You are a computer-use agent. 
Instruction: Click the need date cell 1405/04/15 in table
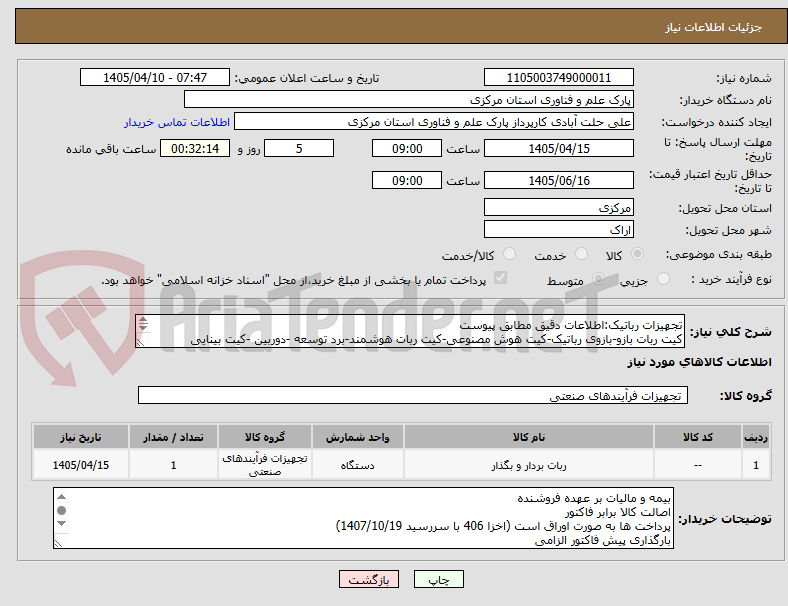[81, 465]
